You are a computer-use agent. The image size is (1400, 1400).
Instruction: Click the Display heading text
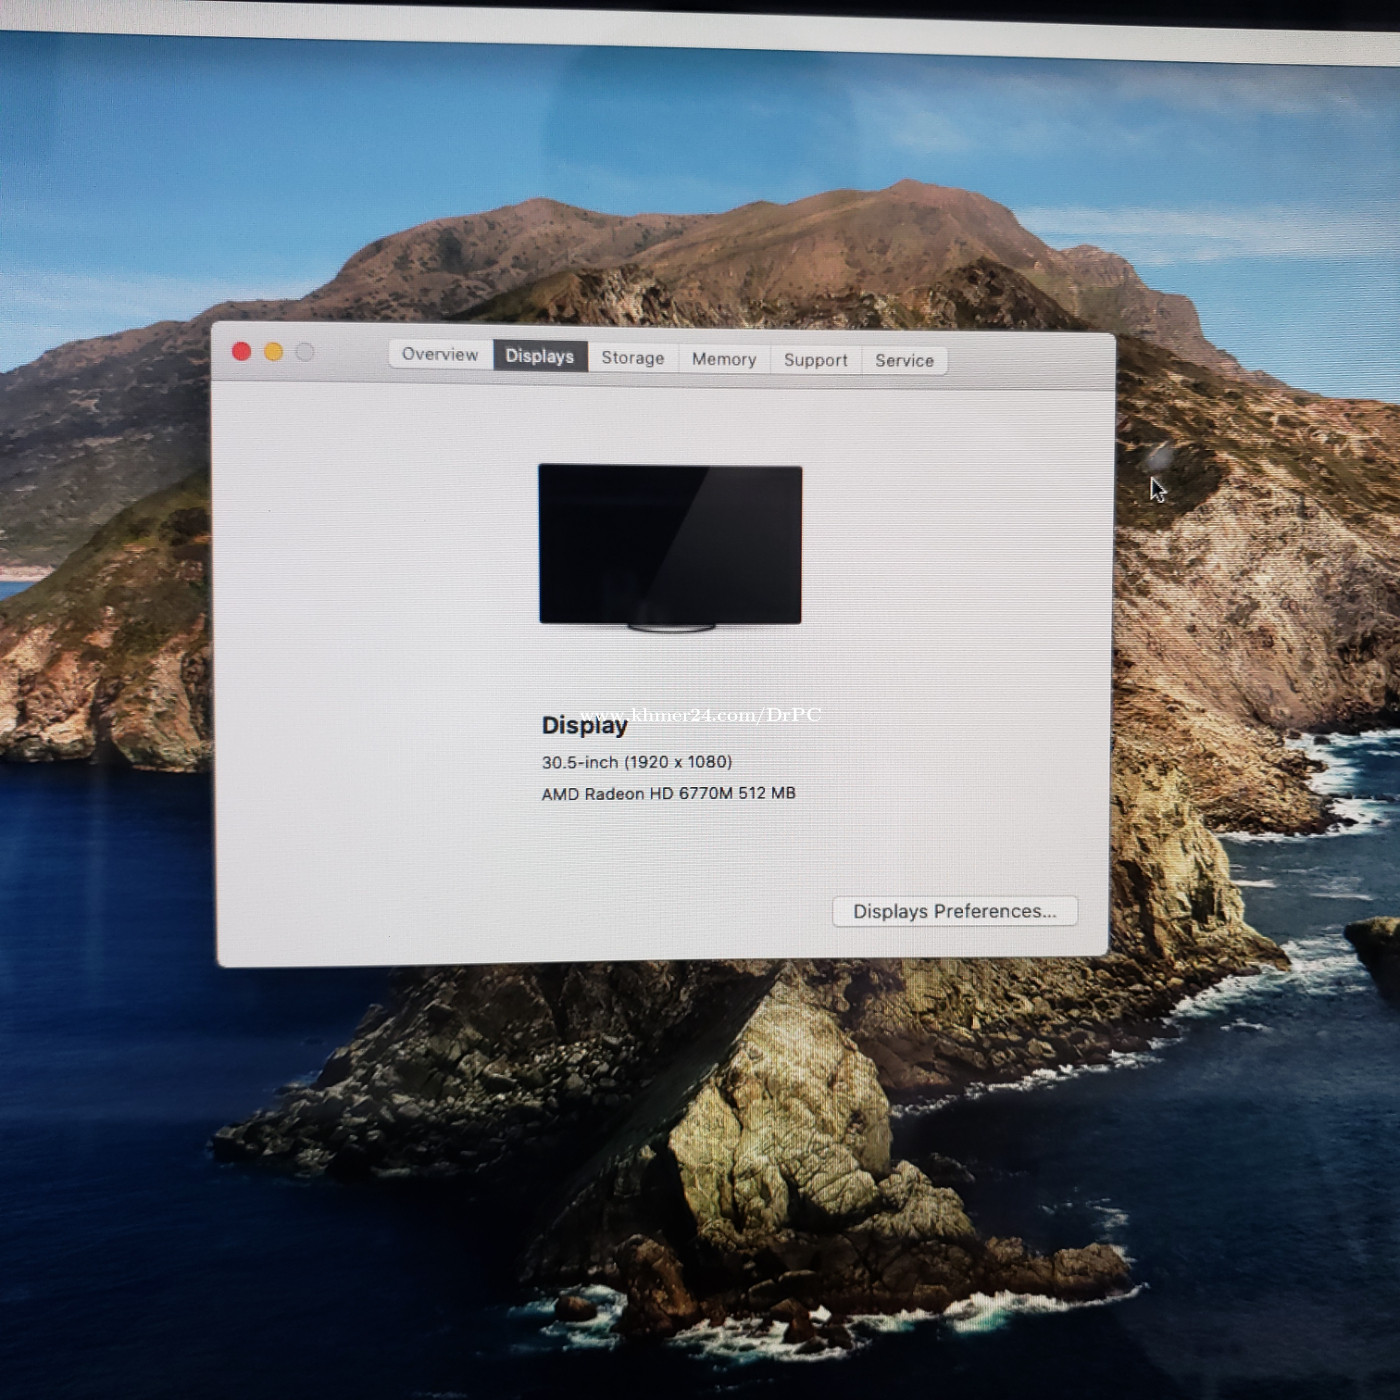click(585, 726)
